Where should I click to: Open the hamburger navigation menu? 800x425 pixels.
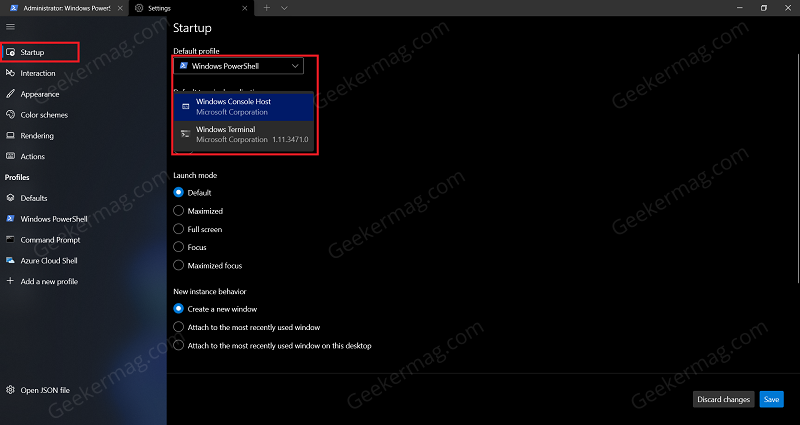[x=10, y=27]
